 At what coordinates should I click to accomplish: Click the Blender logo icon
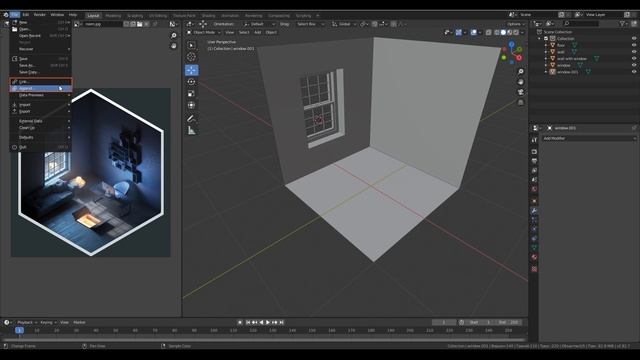[6, 15]
